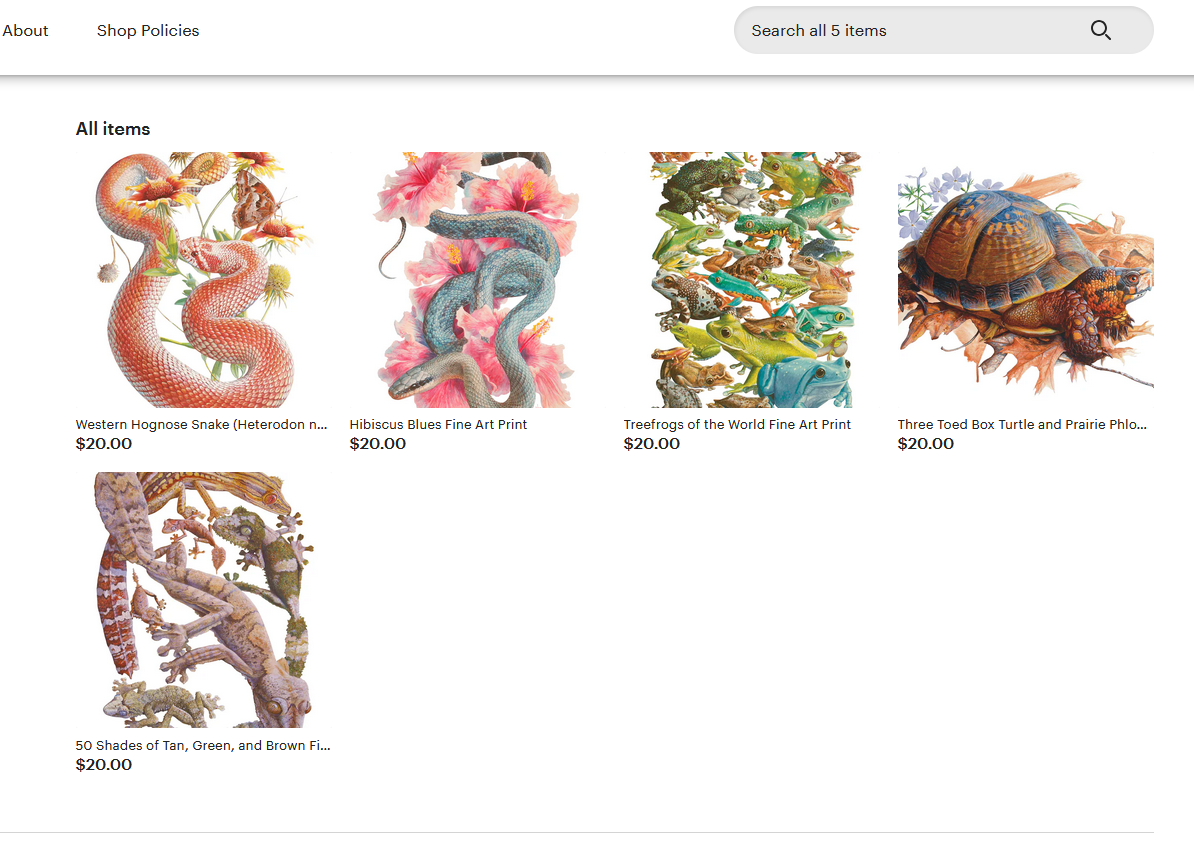Click the $20.00 price under Western Hognose Snake

coord(104,444)
